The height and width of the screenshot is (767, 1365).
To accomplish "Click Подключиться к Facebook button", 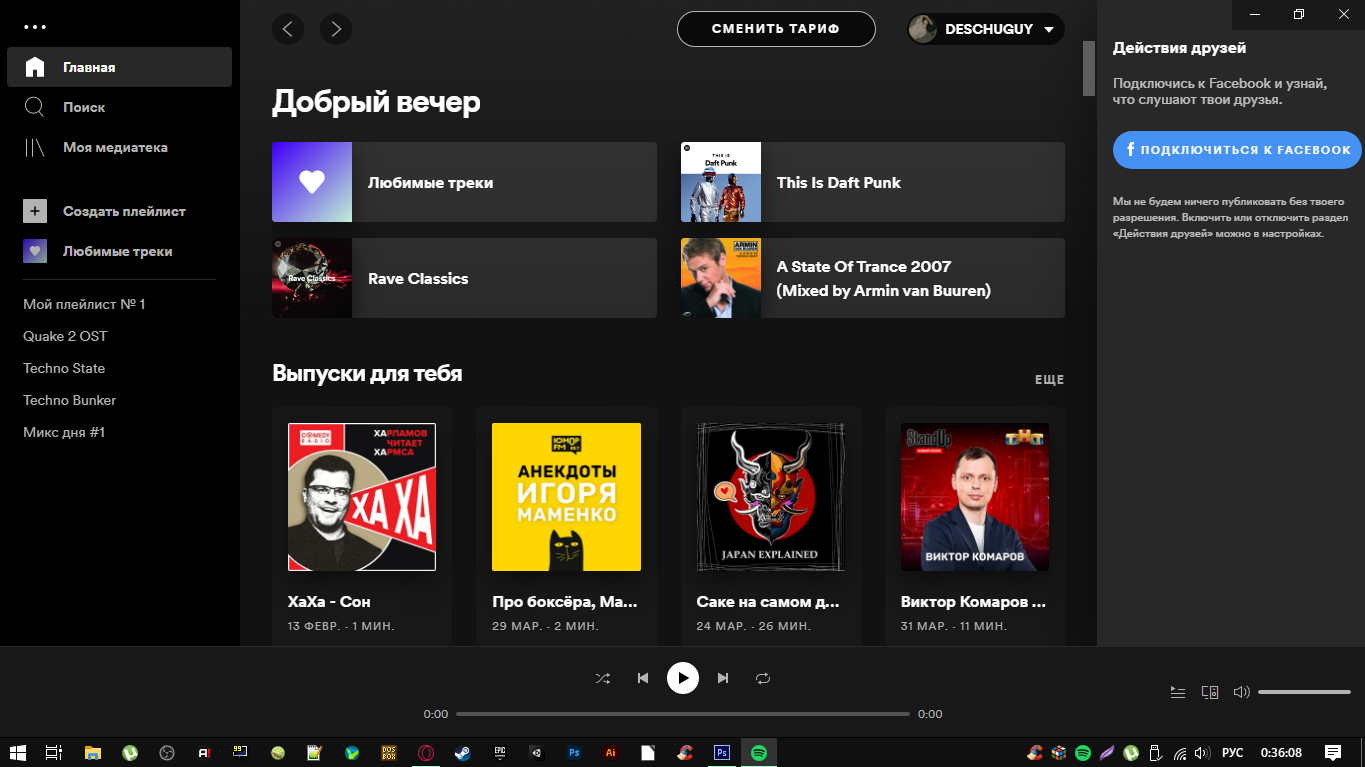I will pos(1238,149).
